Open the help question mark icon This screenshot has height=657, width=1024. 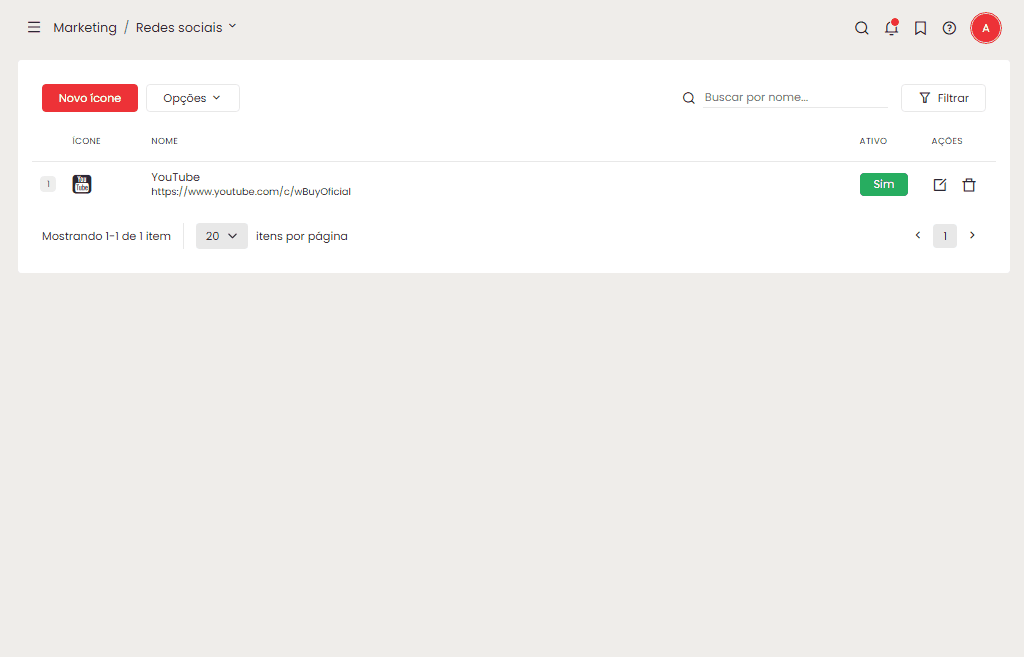coord(949,28)
